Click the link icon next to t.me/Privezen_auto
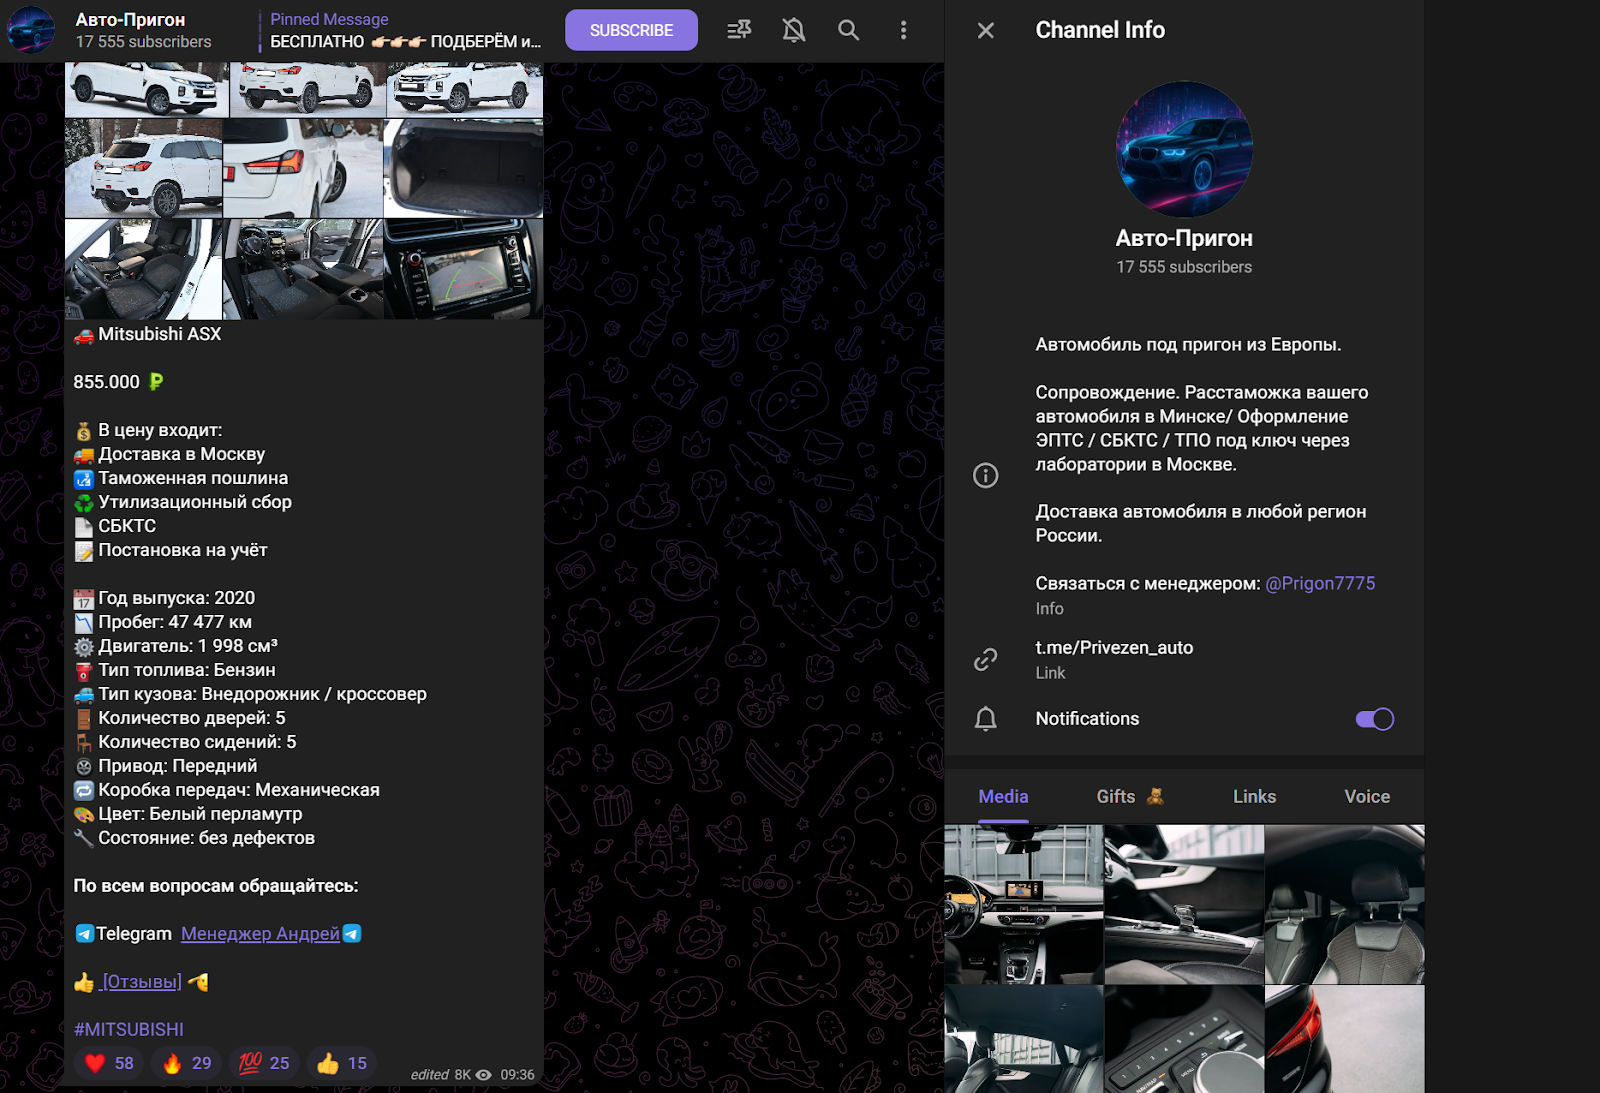Viewport: 1600px width, 1093px height. click(x=986, y=659)
